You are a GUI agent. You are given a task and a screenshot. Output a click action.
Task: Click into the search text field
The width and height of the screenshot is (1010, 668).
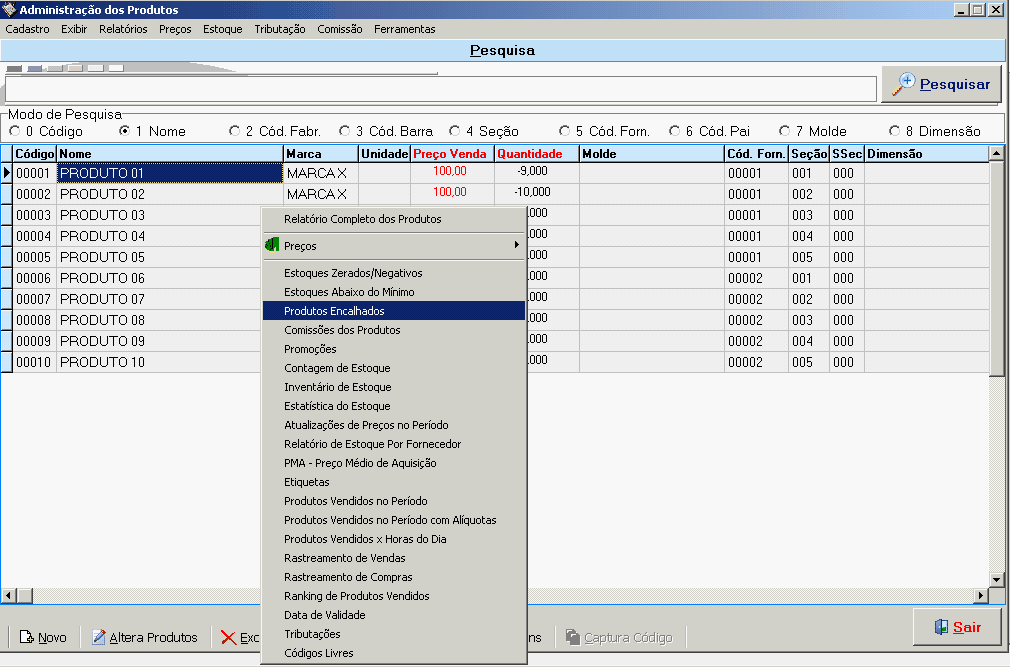(x=440, y=89)
